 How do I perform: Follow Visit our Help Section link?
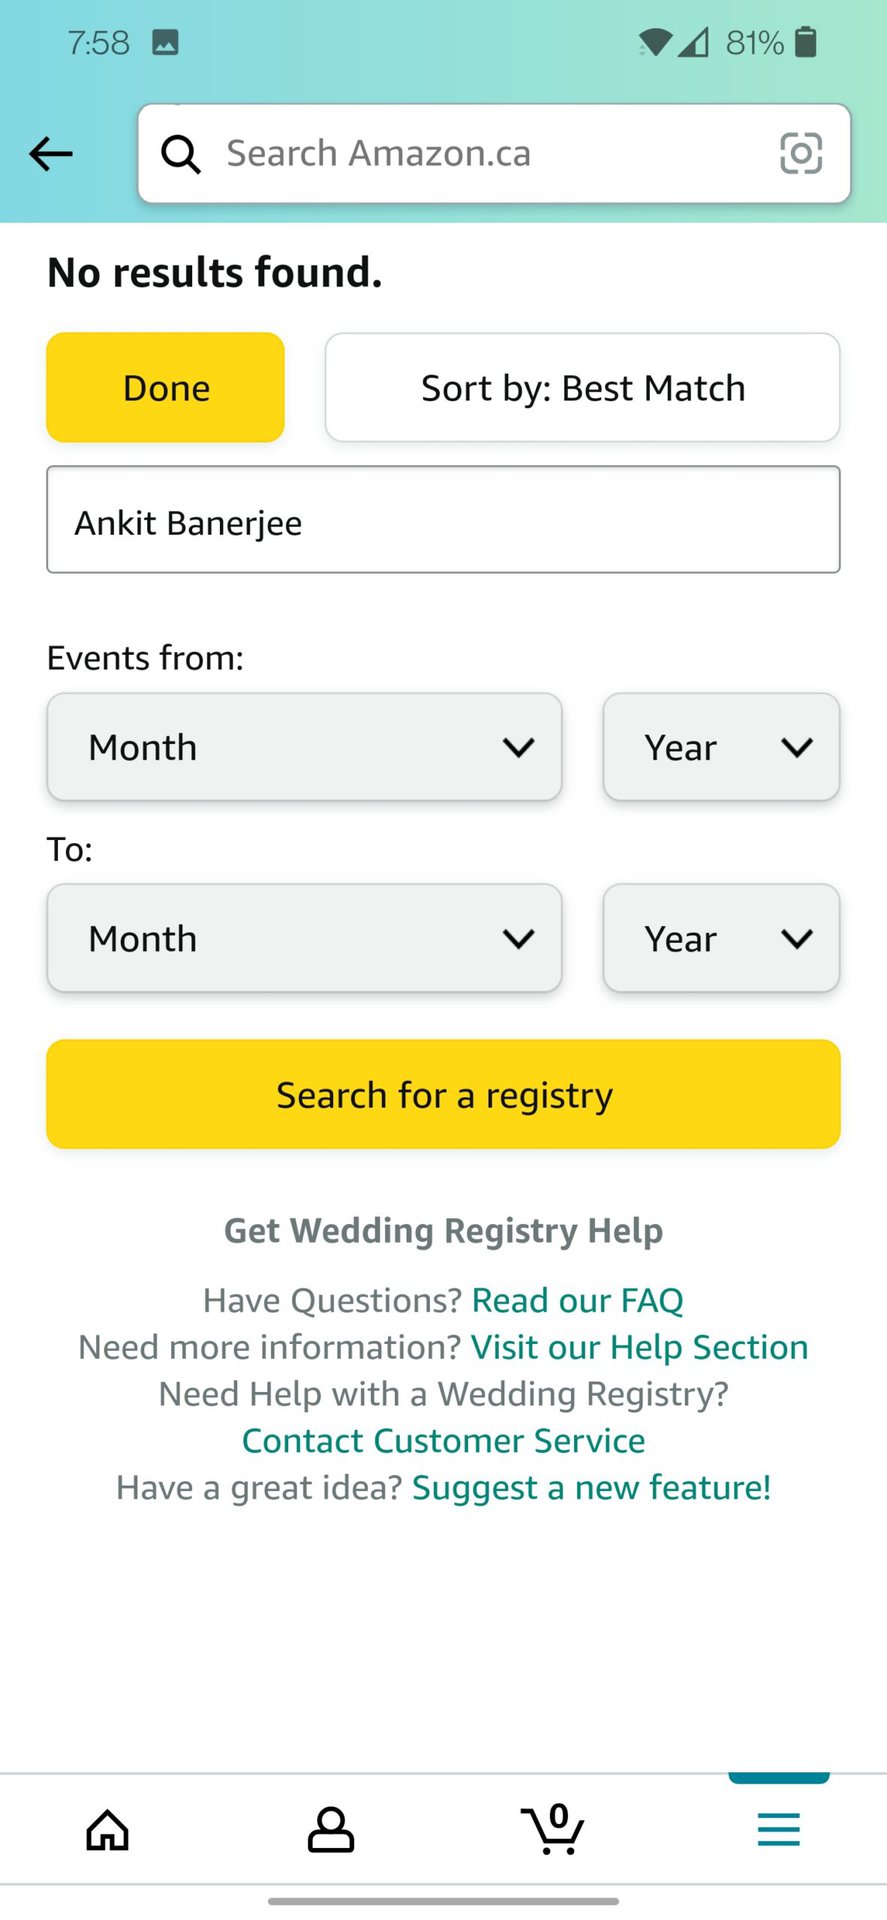click(x=639, y=1347)
